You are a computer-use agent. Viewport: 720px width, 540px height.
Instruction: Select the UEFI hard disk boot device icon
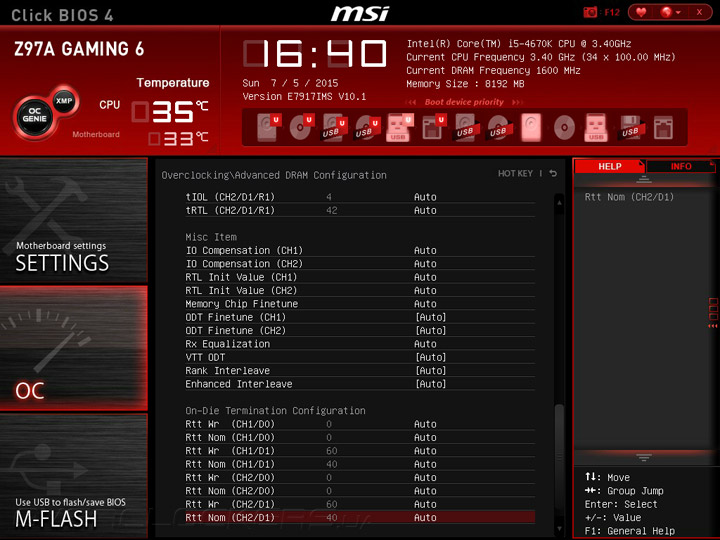click(x=268, y=127)
